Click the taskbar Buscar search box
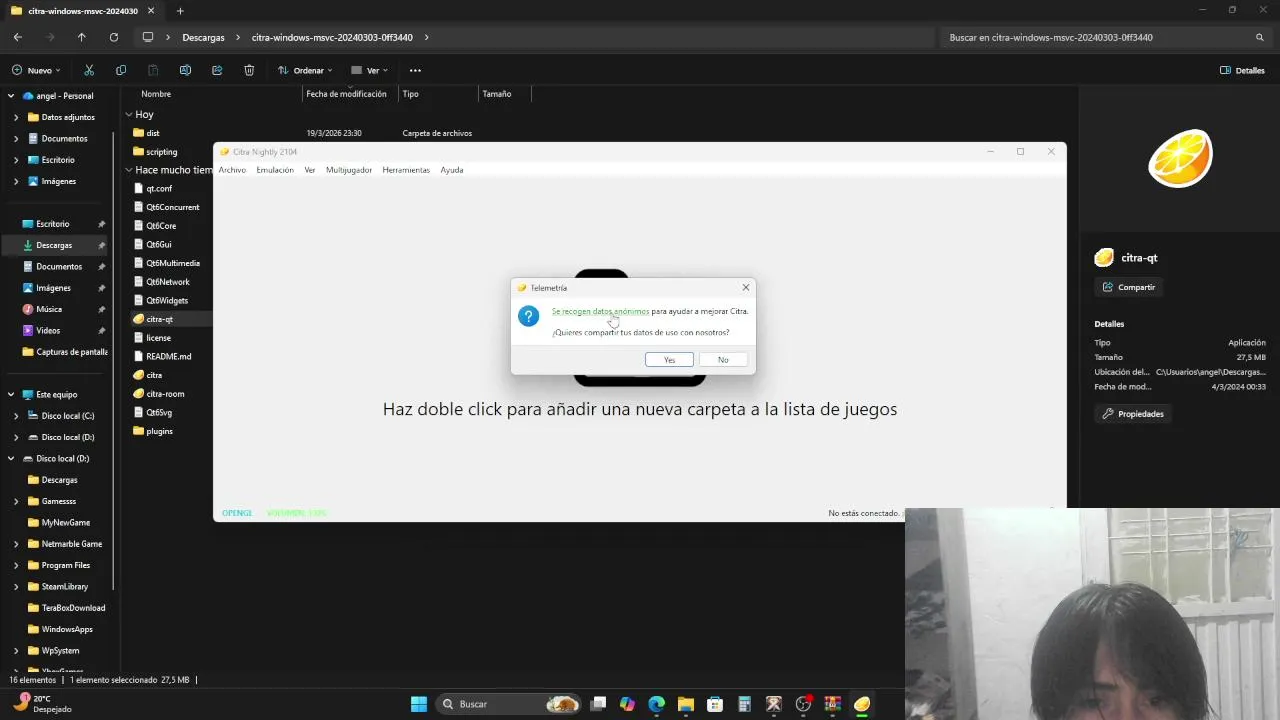This screenshot has width=1280, height=720. tap(510, 704)
